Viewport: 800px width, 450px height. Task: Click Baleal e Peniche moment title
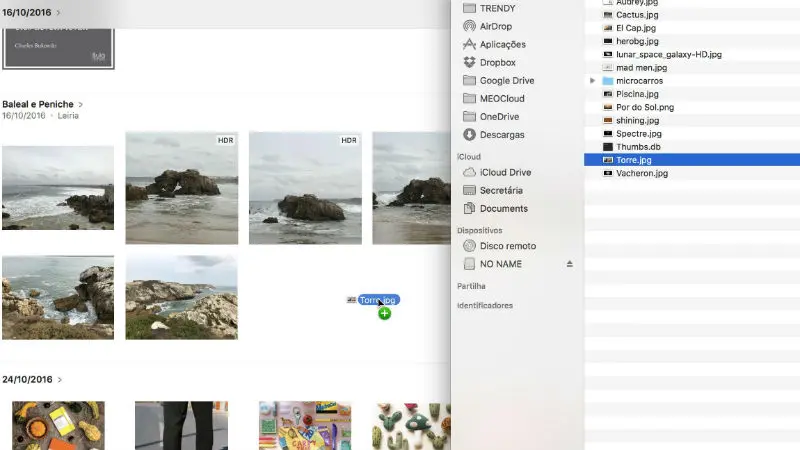[x=38, y=104]
